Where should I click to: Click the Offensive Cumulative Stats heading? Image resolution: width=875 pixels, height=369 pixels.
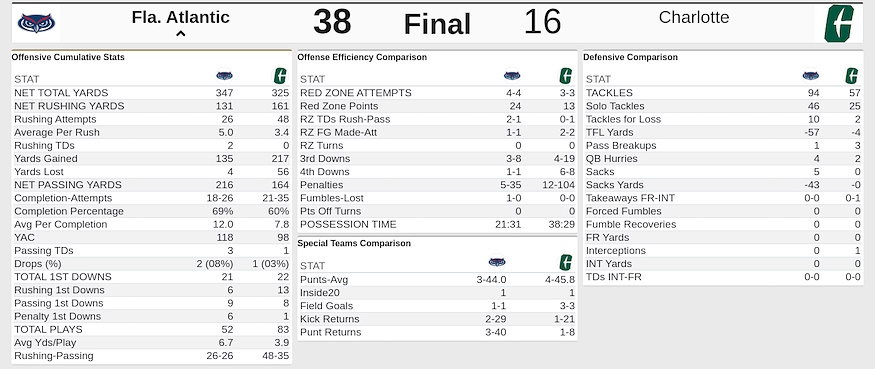68,57
